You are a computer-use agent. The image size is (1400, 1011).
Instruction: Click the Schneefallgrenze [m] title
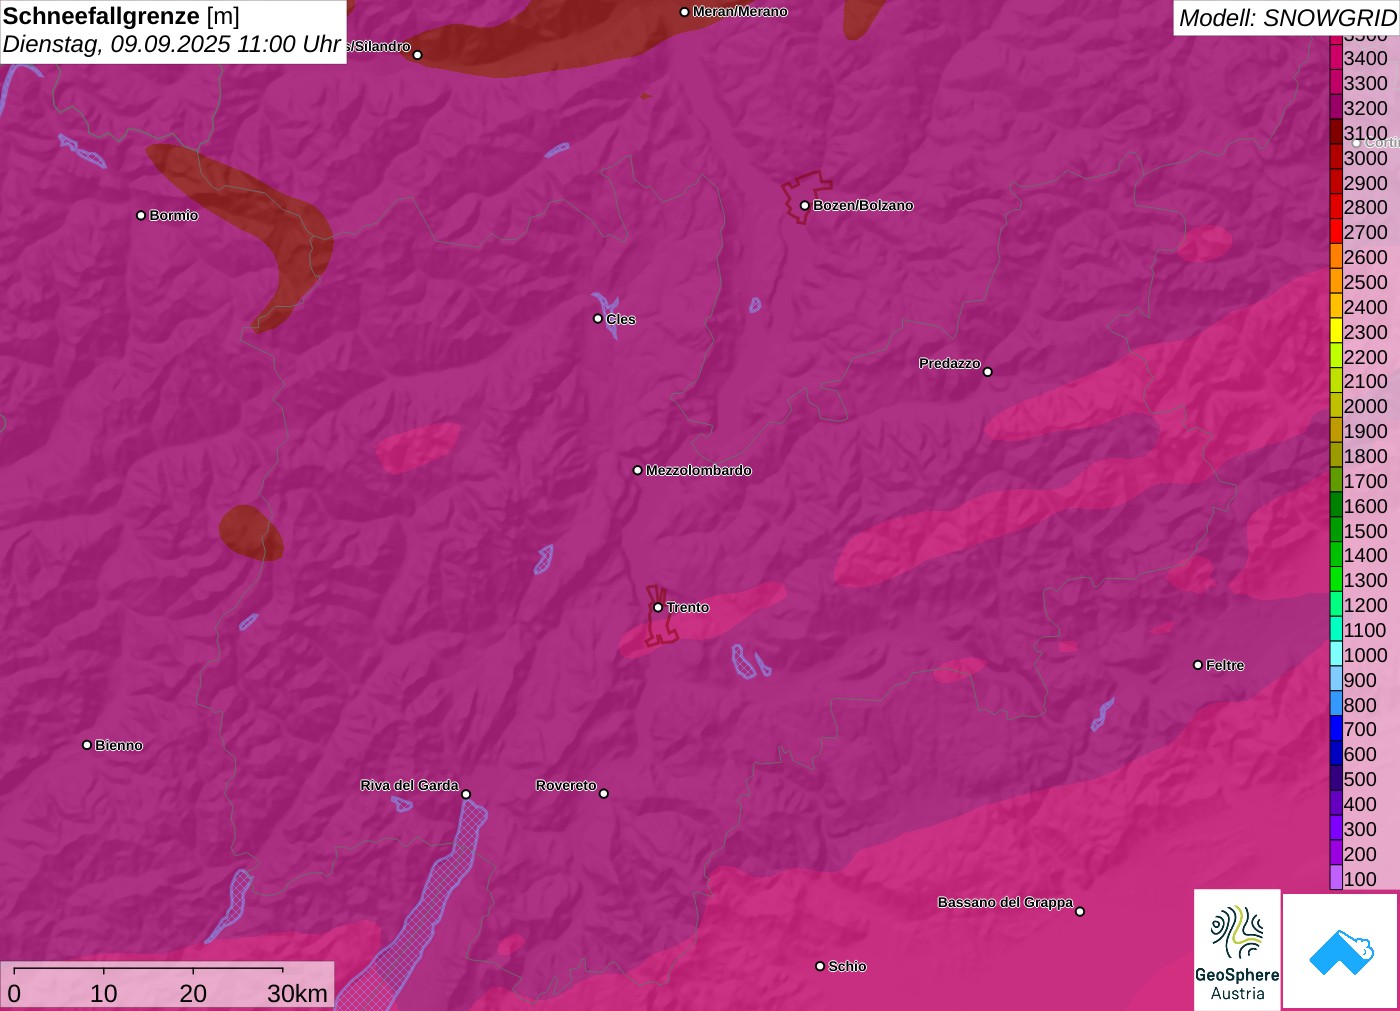(x=121, y=16)
